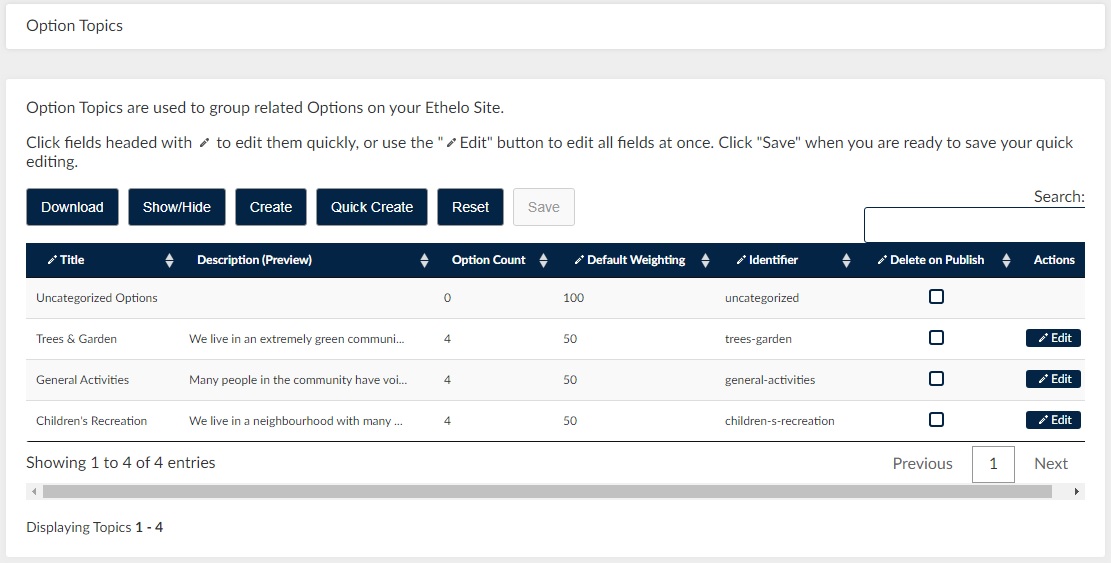Sort by Option Count arrows
Screen dimensions: 1111x563
coord(543,261)
